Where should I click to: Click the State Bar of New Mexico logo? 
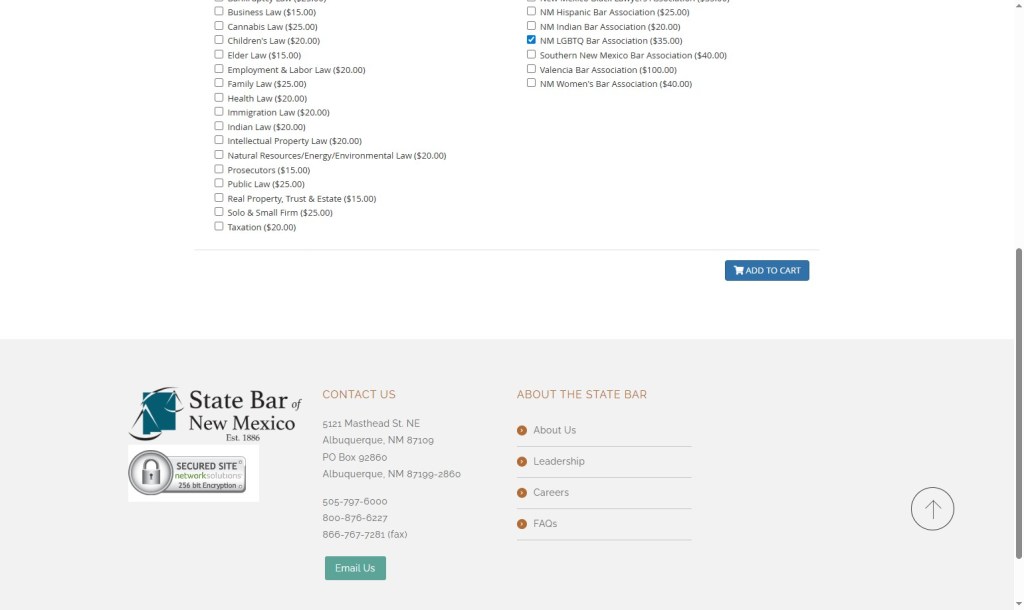point(215,414)
